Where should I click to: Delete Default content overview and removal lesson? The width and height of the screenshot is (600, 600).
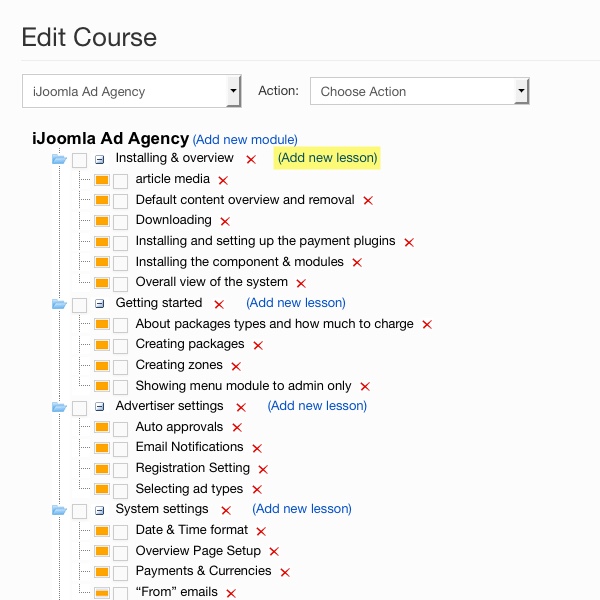[x=368, y=200]
